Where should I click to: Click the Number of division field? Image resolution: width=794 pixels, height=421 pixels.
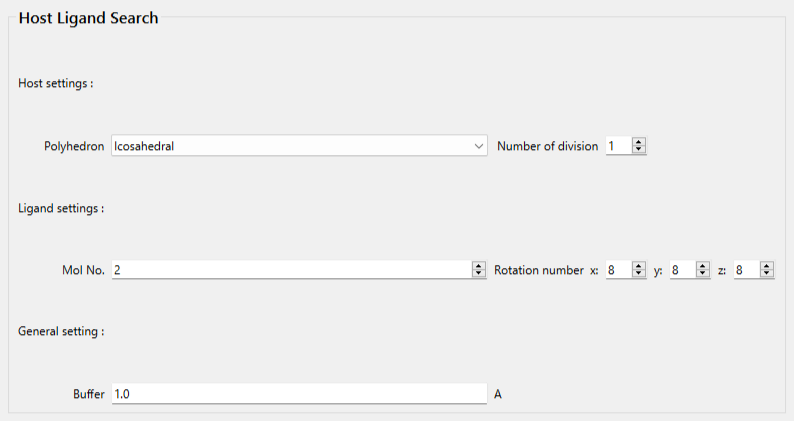(x=618, y=146)
